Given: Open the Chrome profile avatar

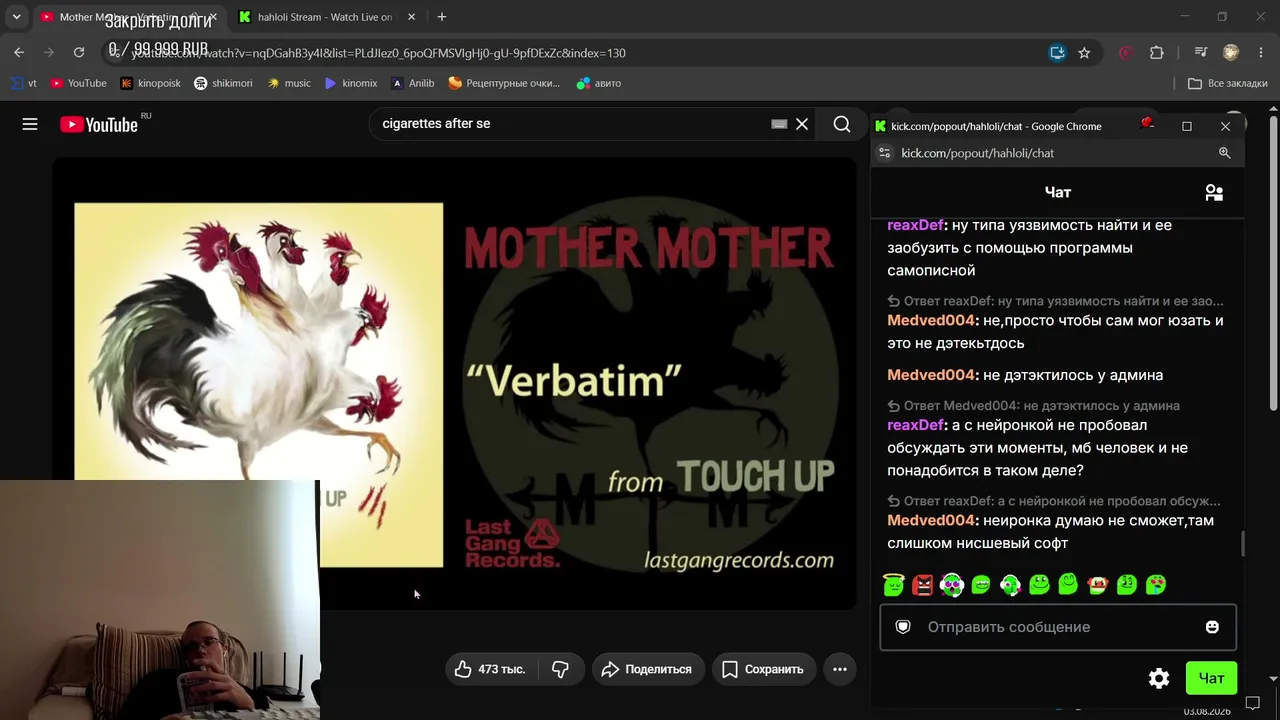Looking at the screenshot, I should point(1231,53).
